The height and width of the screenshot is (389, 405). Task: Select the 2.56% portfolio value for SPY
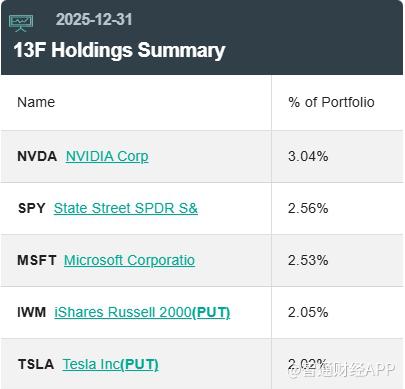308,208
